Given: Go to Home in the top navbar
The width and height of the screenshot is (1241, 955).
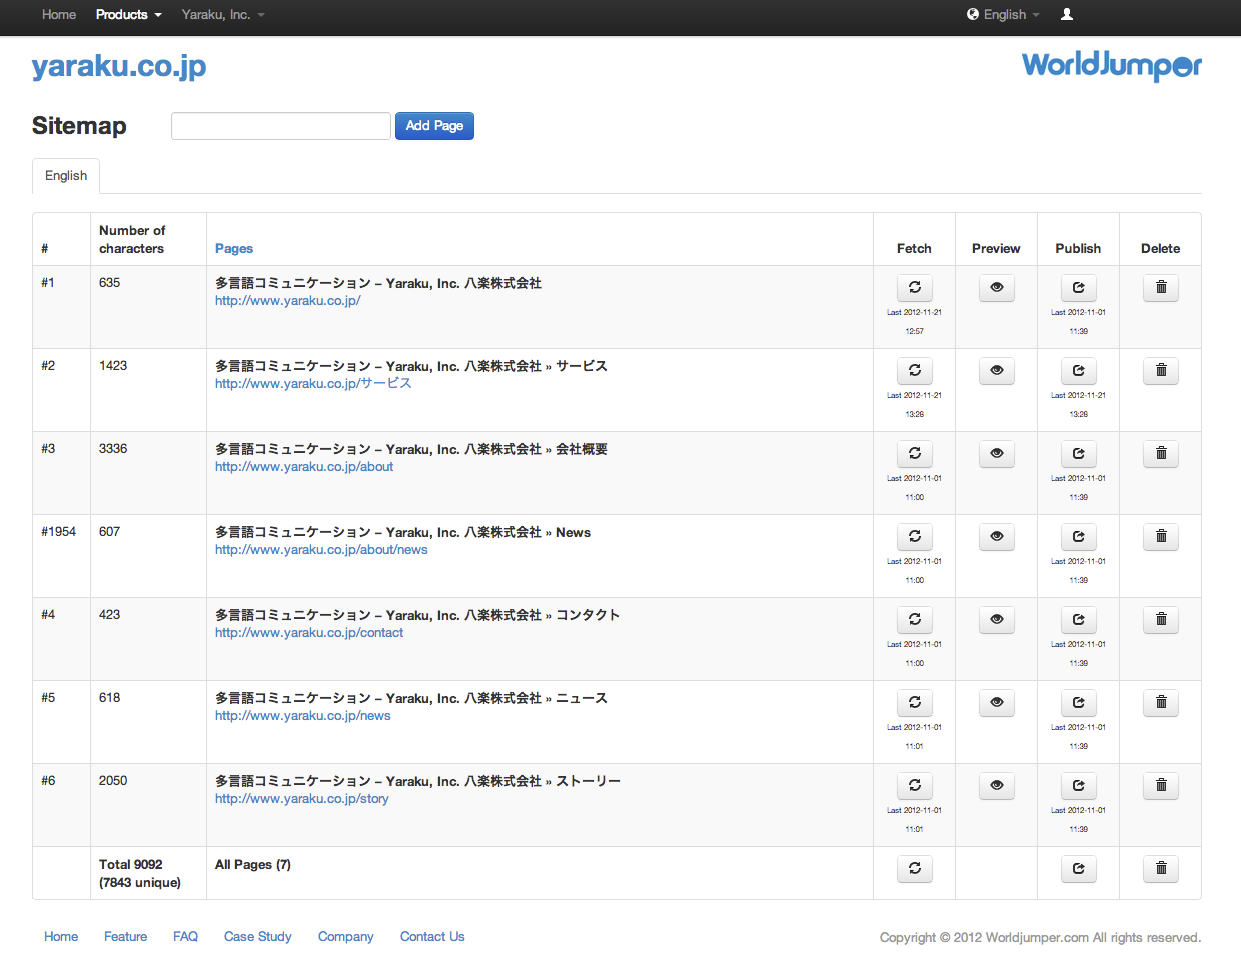Looking at the screenshot, I should (59, 14).
